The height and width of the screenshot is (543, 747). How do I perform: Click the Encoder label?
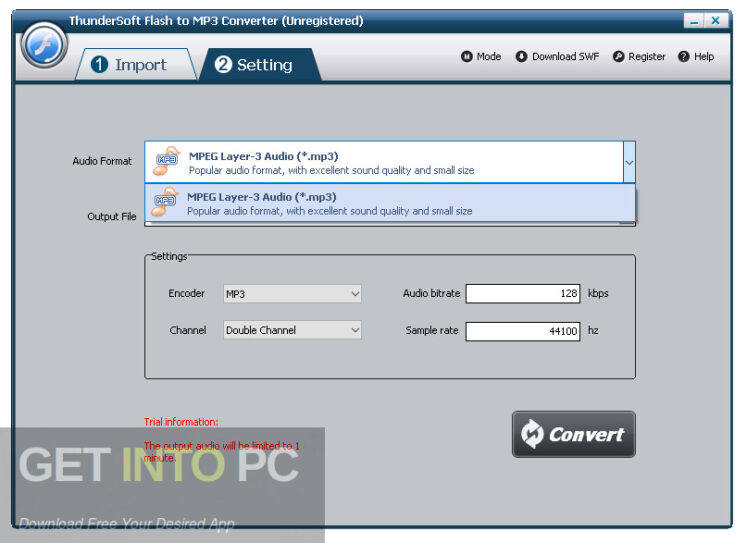(x=186, y=293)
